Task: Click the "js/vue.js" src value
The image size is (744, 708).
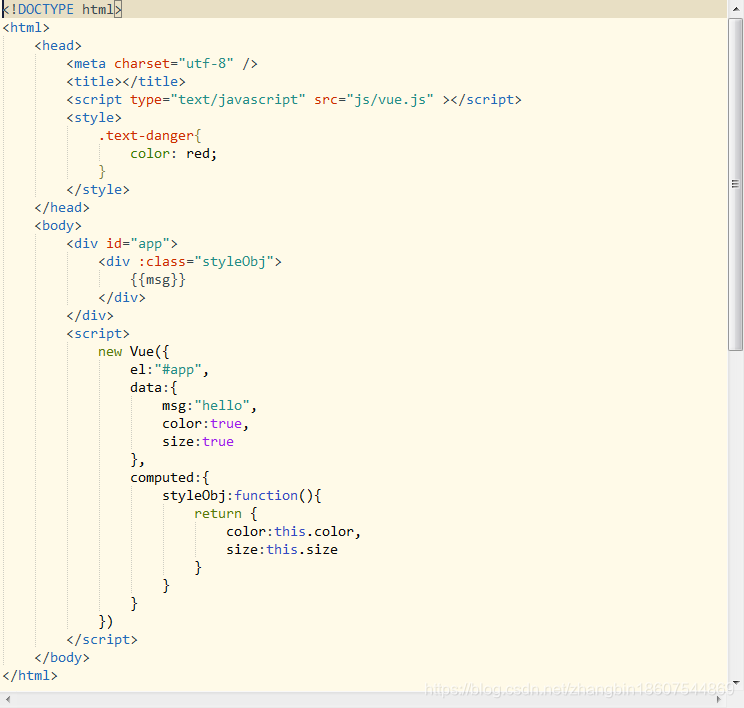Action: (390, 100)
